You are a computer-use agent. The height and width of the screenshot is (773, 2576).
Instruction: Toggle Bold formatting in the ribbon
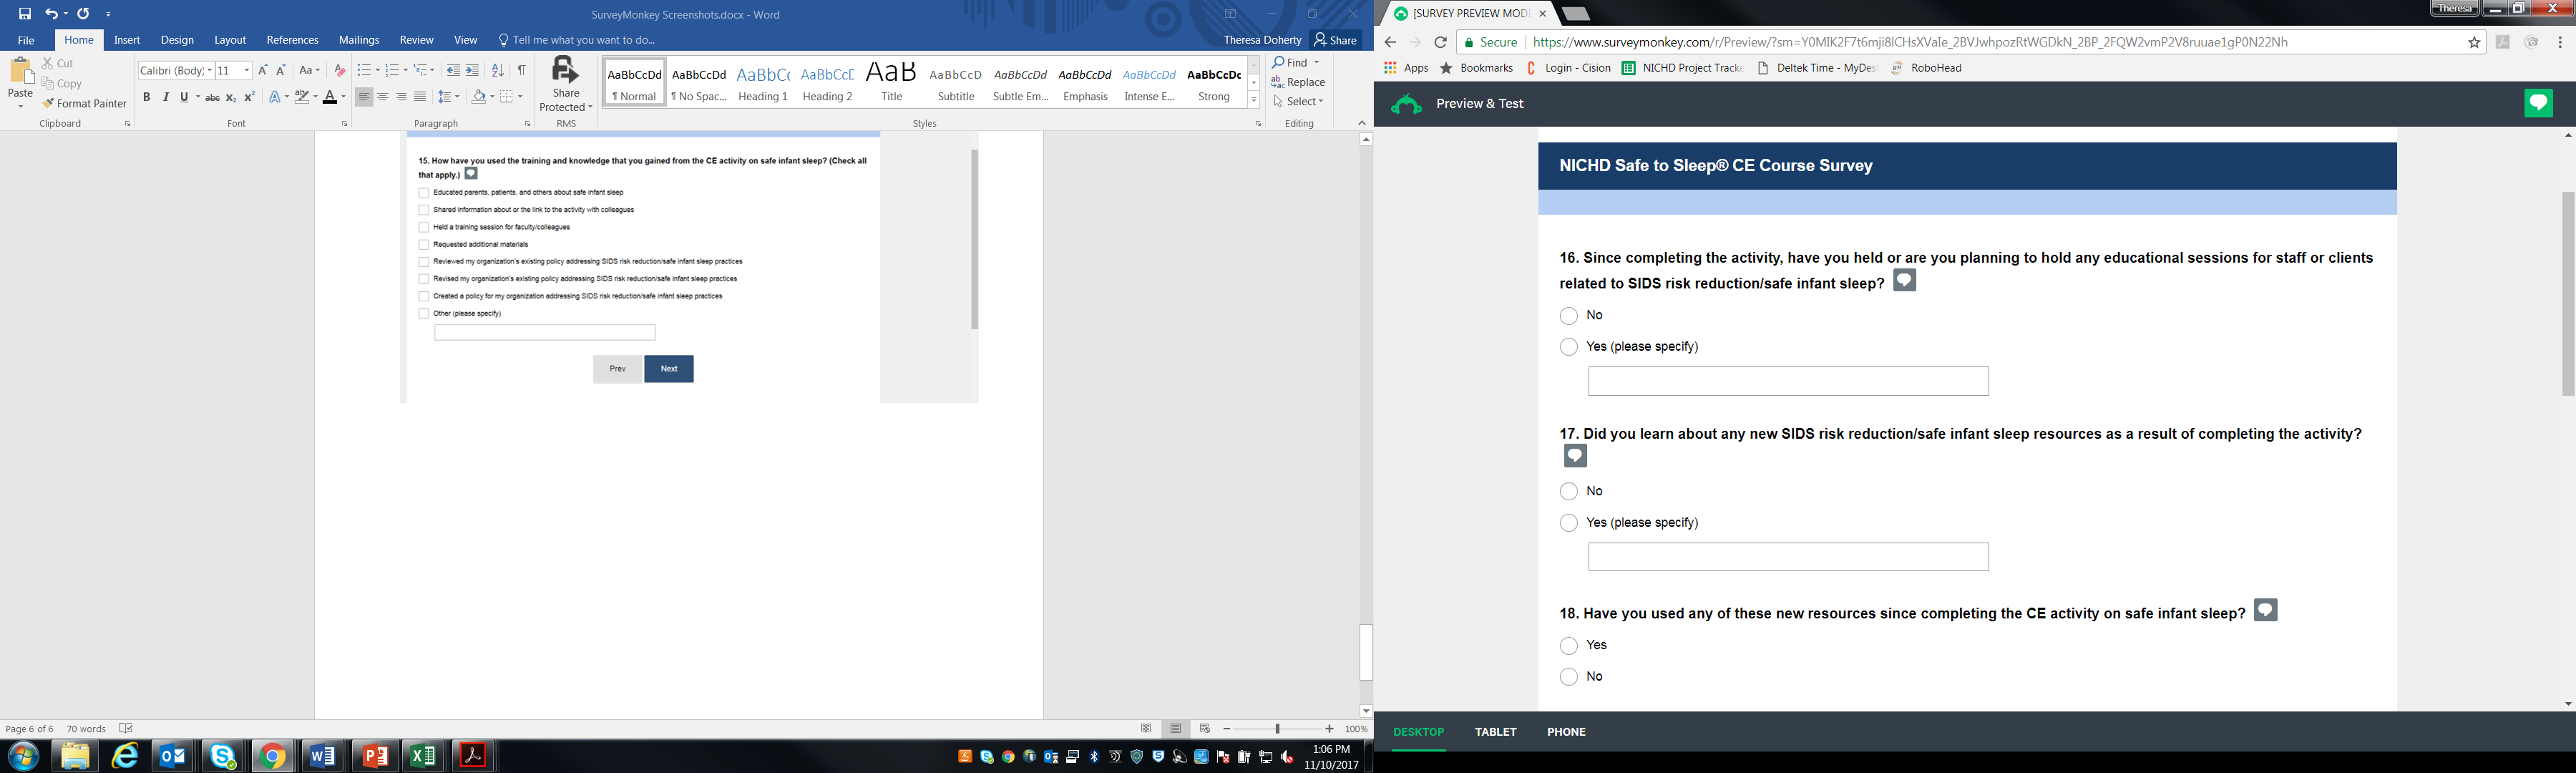[x=146, y=97]
